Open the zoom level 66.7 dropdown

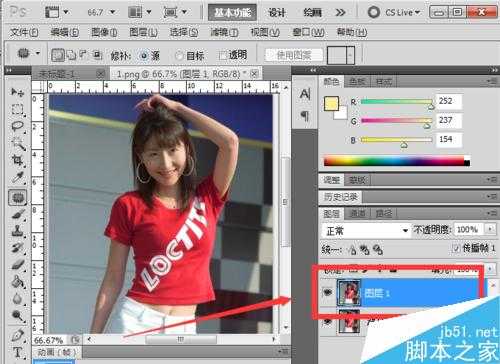tap(112, 12)
